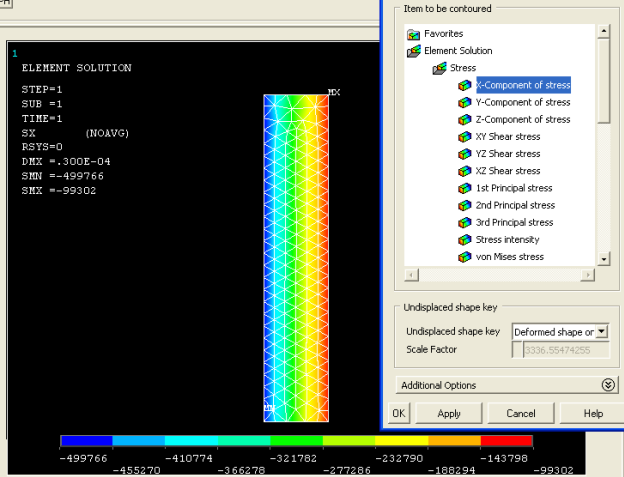
Task: Expand Additional Options section
Action: point(608,385)
